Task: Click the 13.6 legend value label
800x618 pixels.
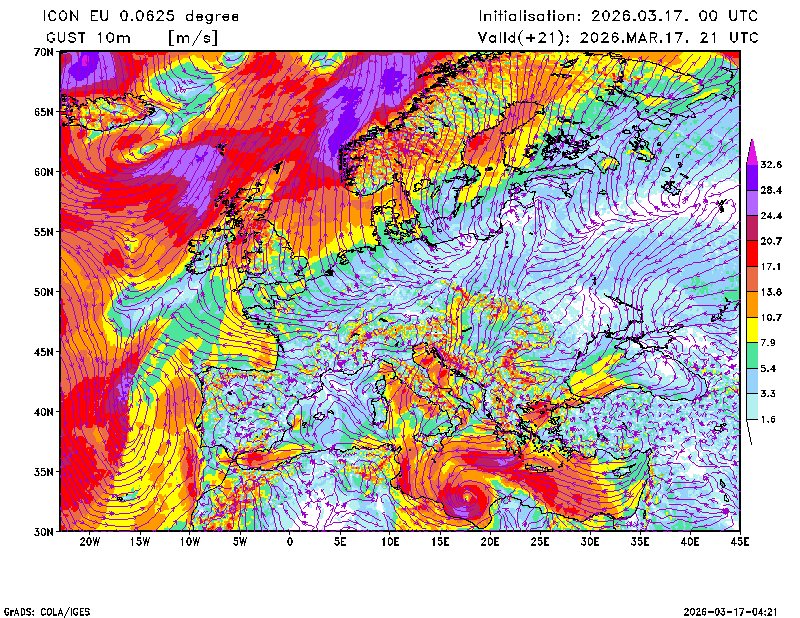Action: pos(771,292)
